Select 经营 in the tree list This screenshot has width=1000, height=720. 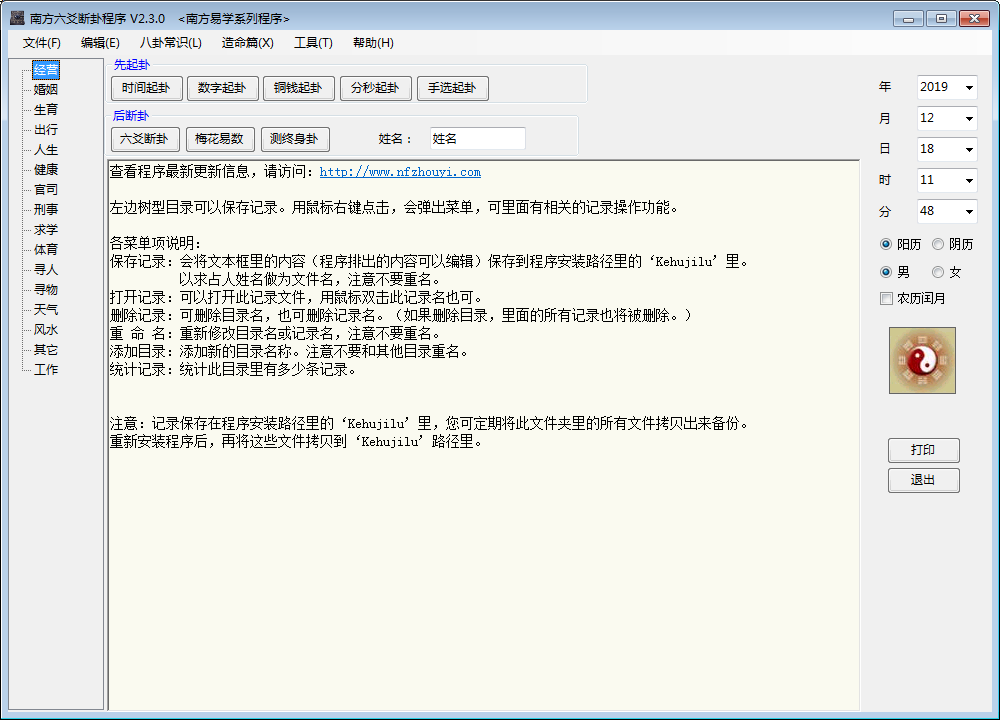coord(46,70)
